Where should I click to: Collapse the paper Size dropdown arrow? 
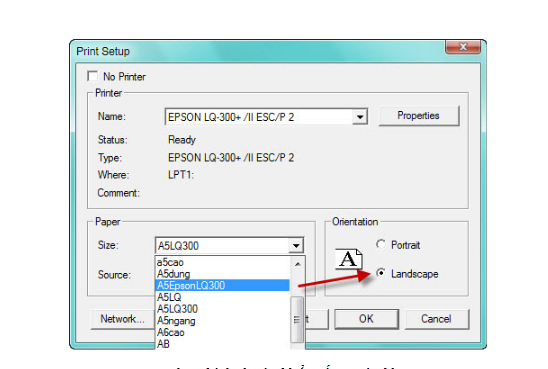tap(296, 246)
